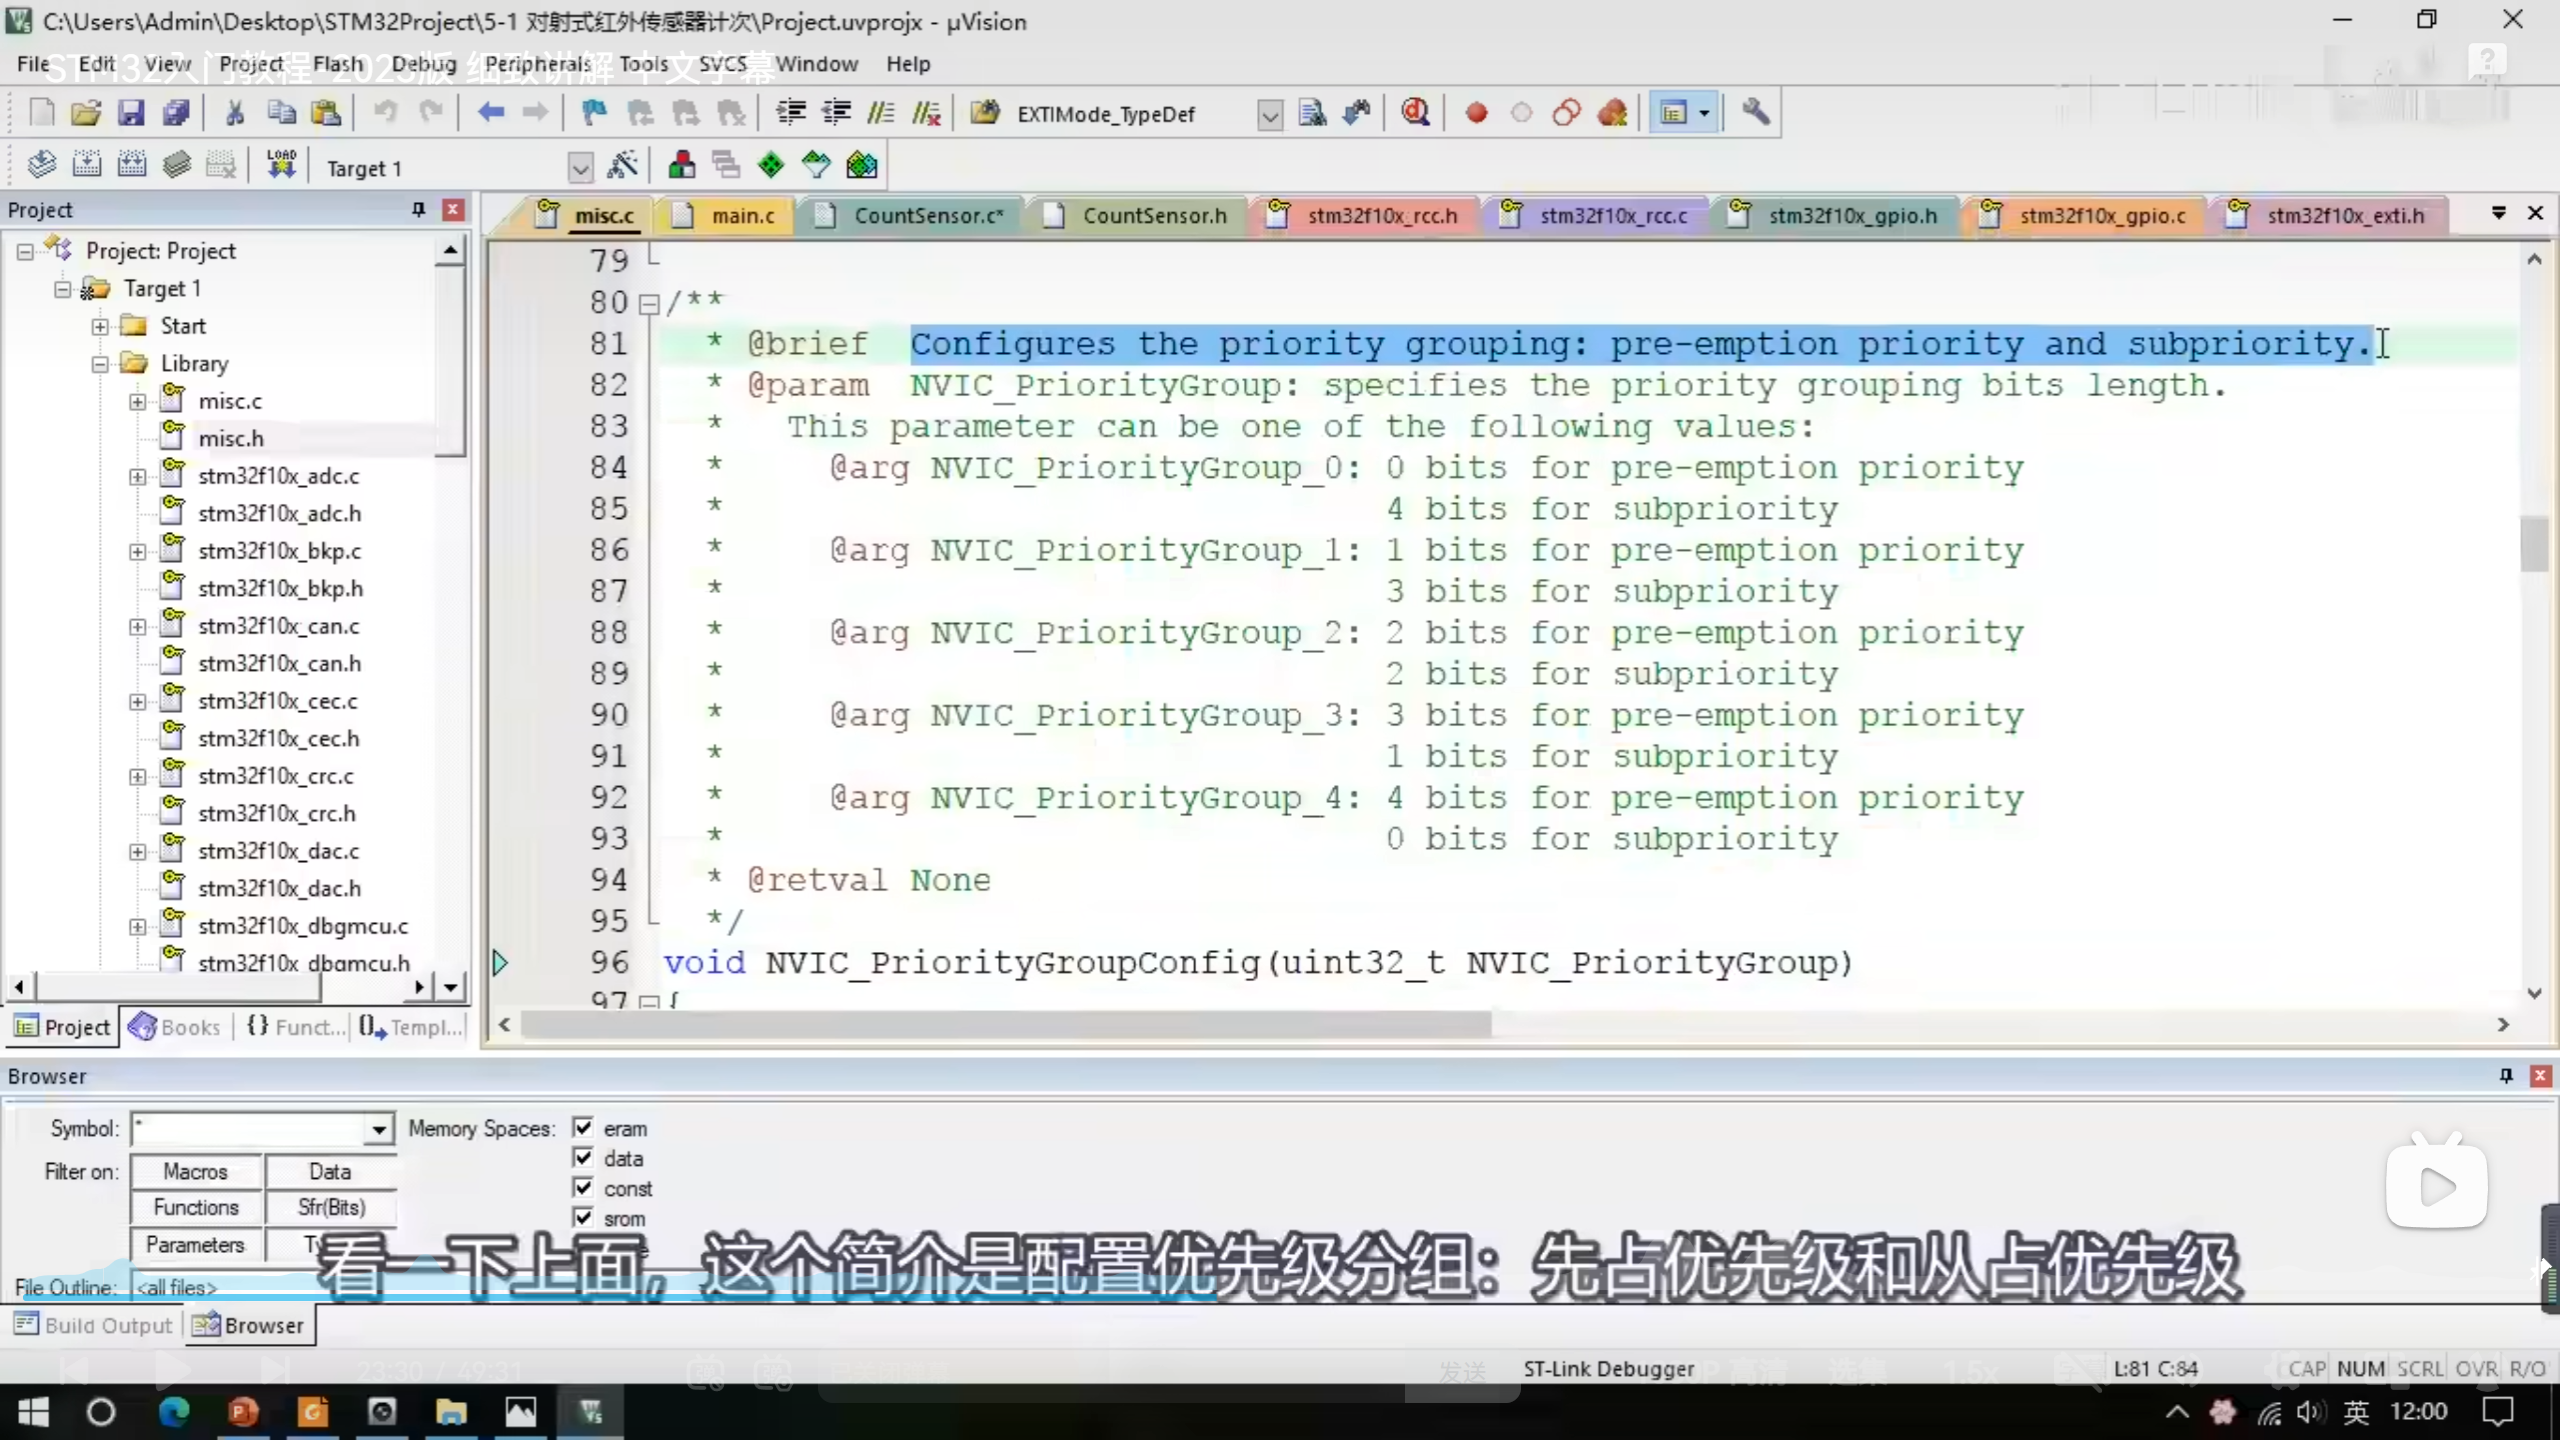
Task: Click the Functions filter button
Action: pyautogui.click(x=196, y=1208)
